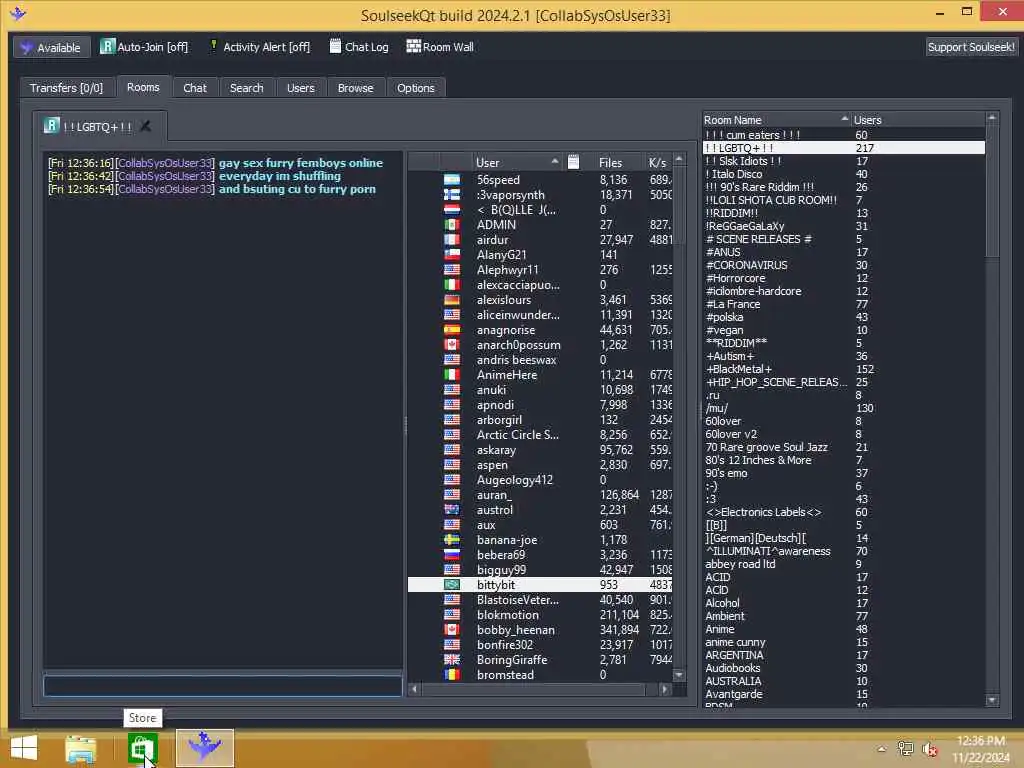Screen dimensions: 1024x768
Task: Switch to the Chat tab
Action: tap(195, 88)
